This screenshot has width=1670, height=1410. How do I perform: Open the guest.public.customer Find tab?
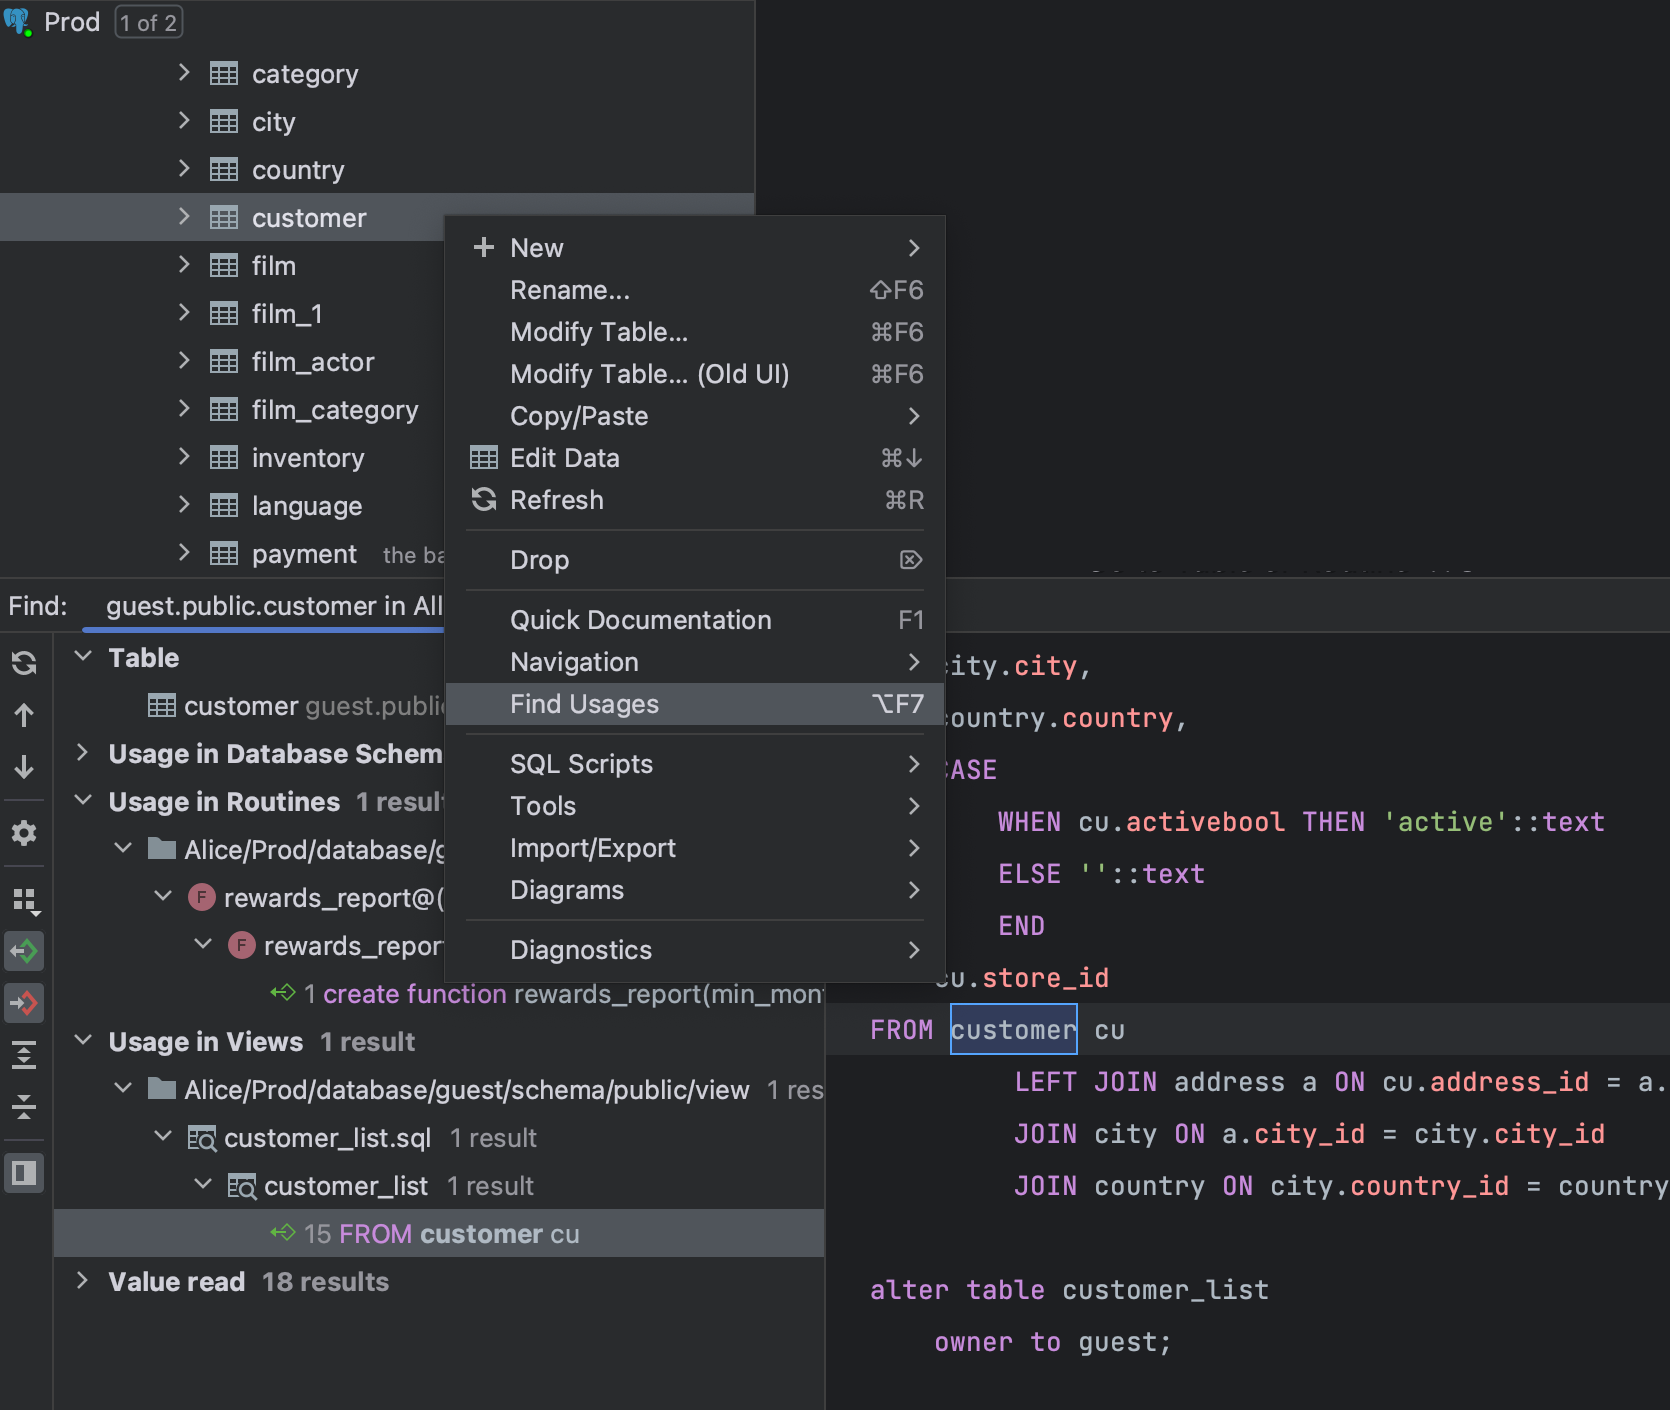pyautogui.click(x=273, y=606)
